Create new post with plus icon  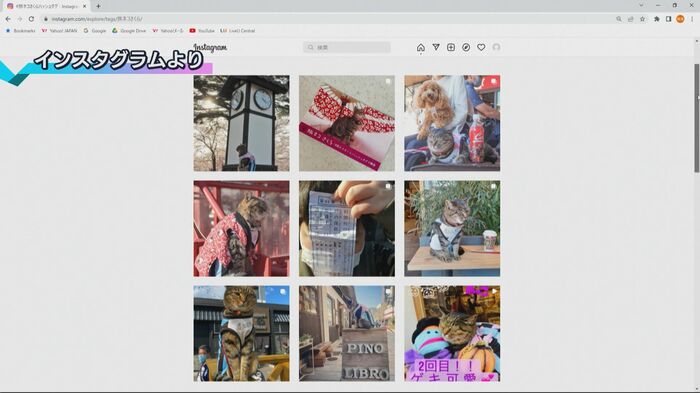pyautogui.click(x=451, y=47)
